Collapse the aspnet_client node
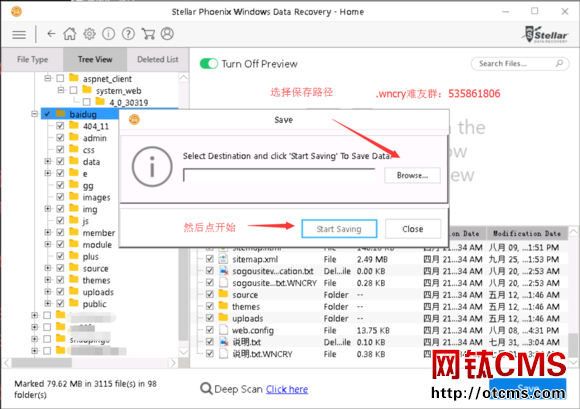Screen dimensions: 580x409 pos(48,78)
